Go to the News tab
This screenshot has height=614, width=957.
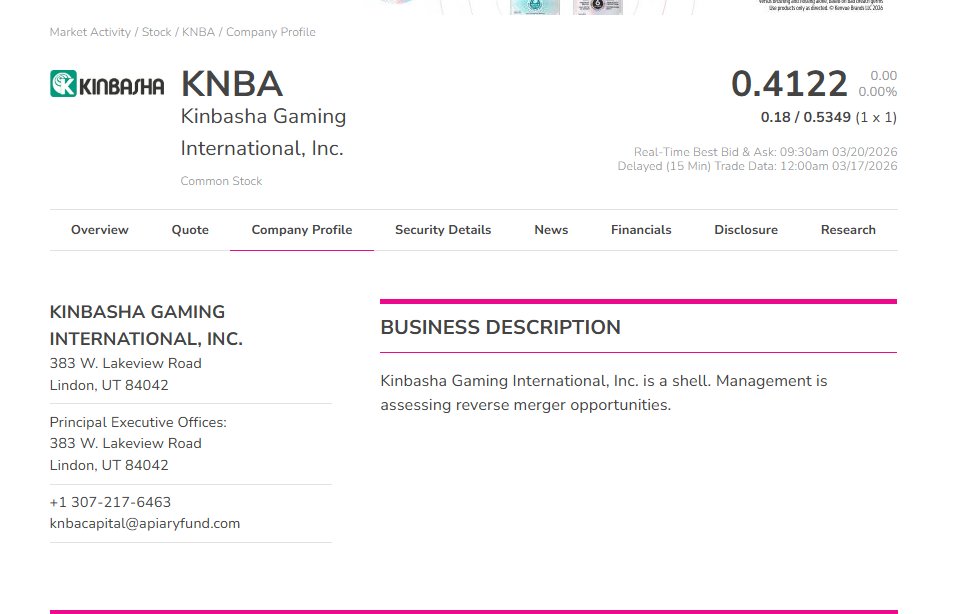[551, 230]
